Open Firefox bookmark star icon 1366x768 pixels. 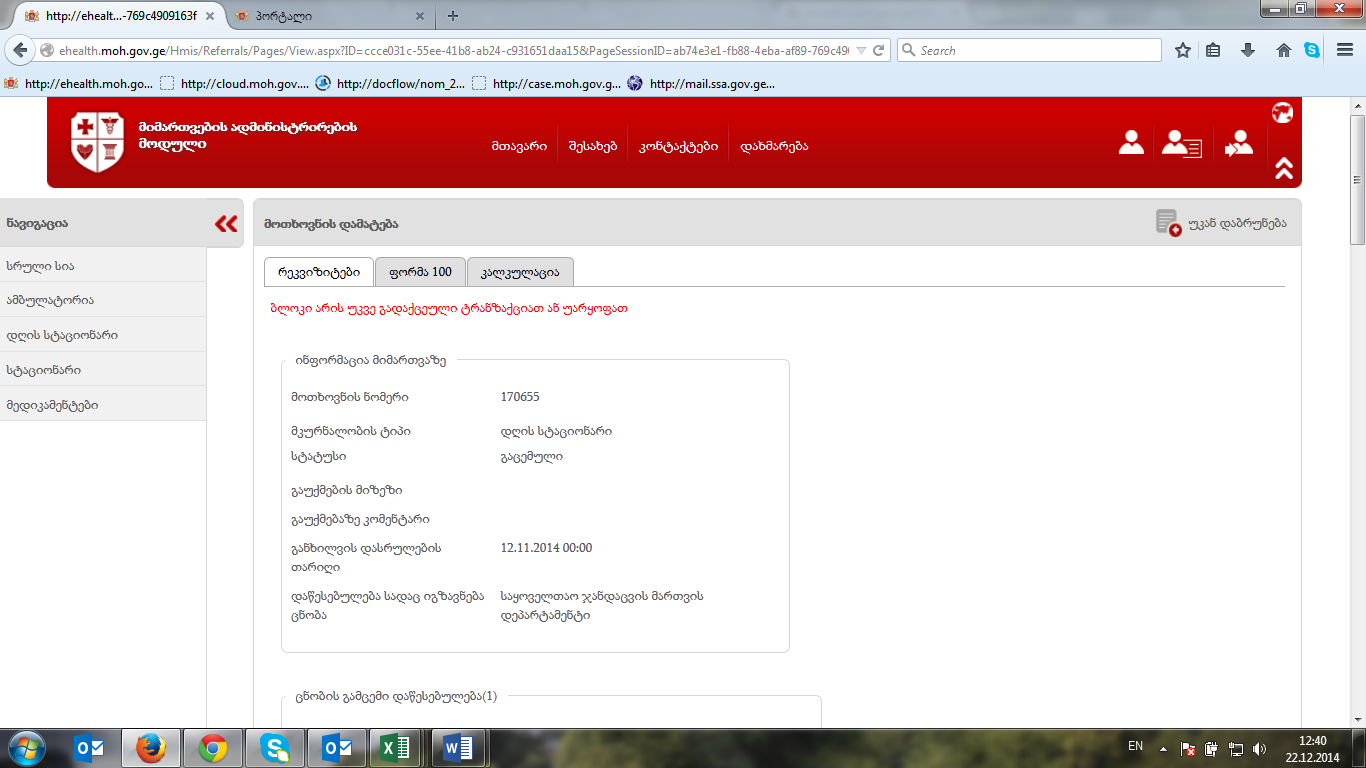coord(1183,50)
